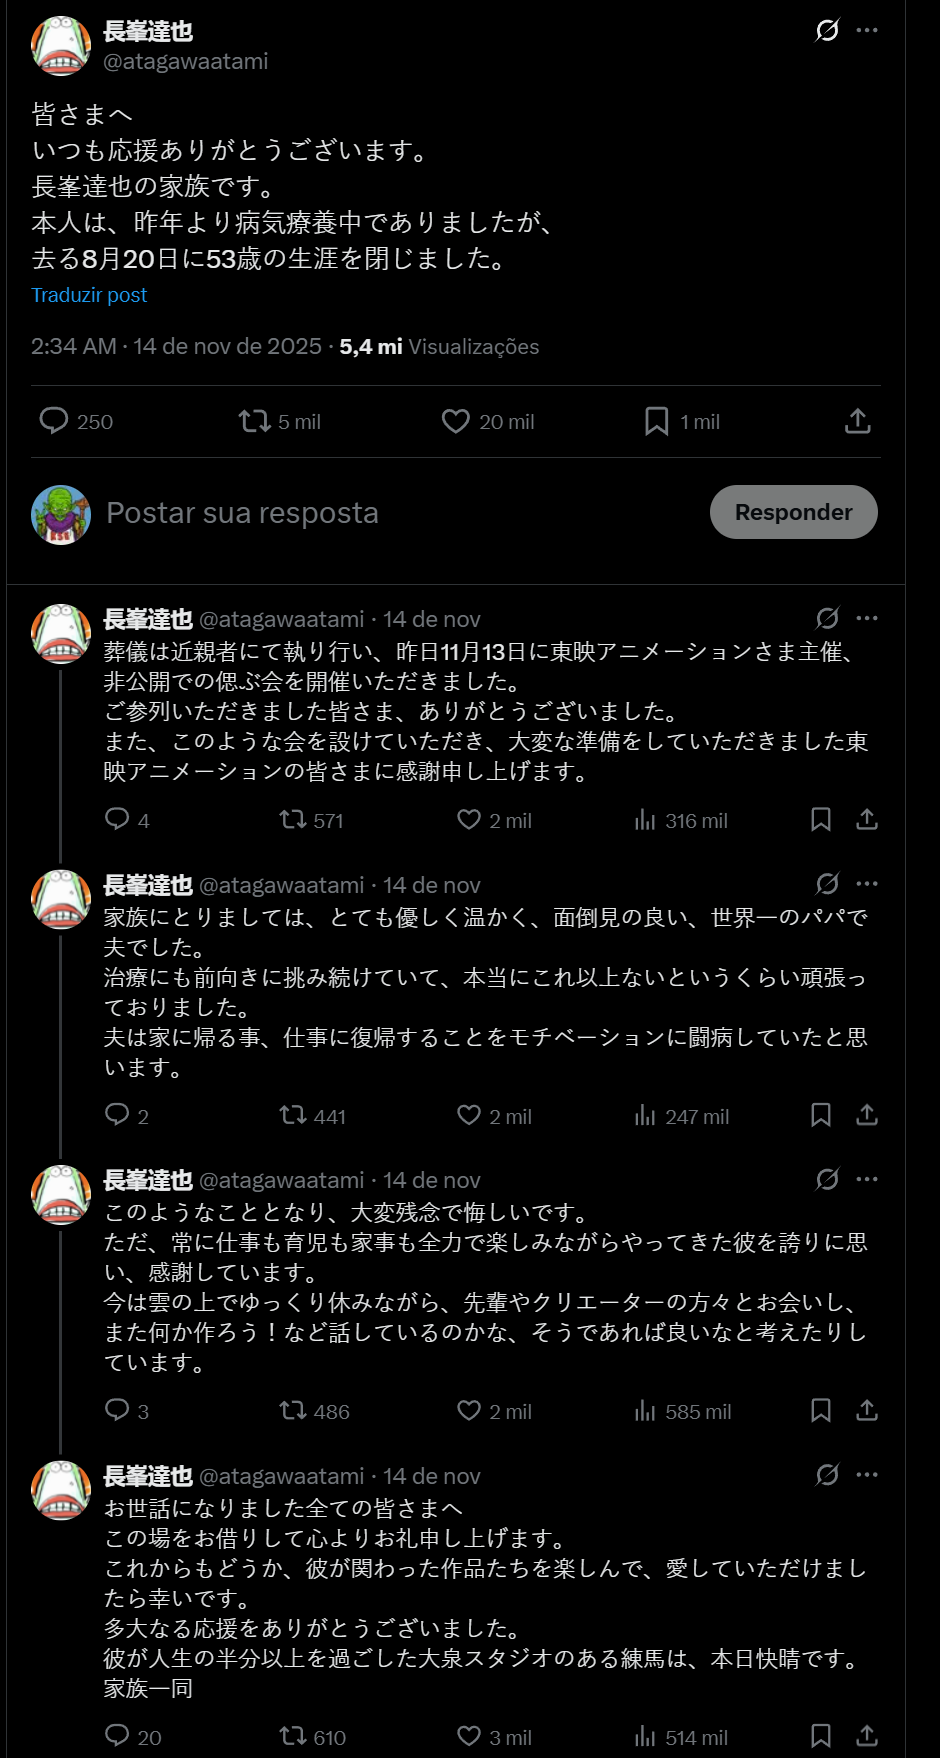Share the main post
Image resolution: width=940 pixels, height=1758 pixels.
click(857, 421)
